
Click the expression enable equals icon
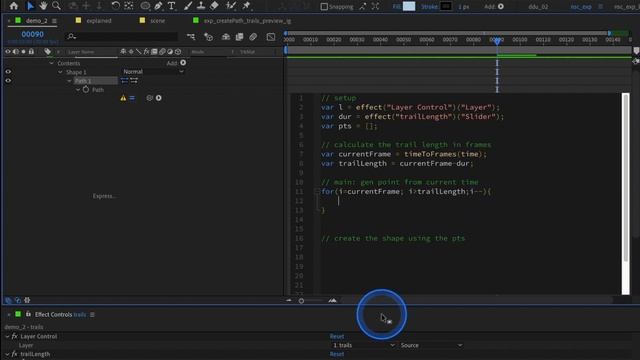click(132, 98)
